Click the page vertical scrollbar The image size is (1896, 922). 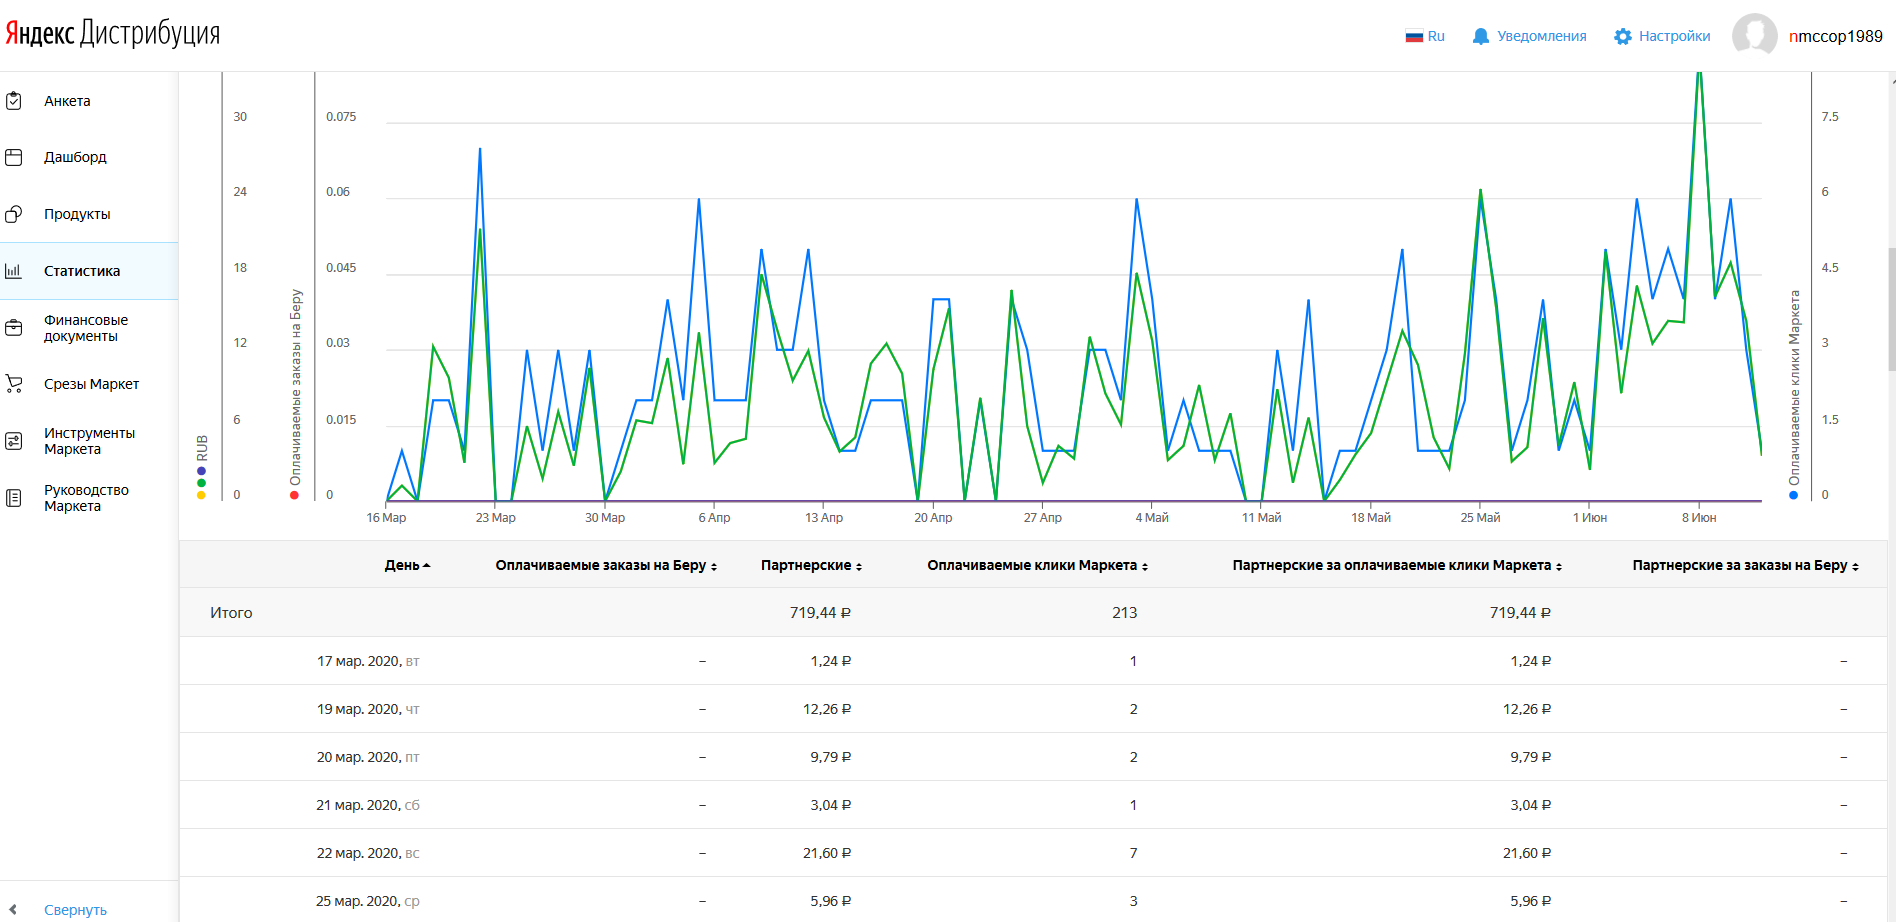[1891, 310]
